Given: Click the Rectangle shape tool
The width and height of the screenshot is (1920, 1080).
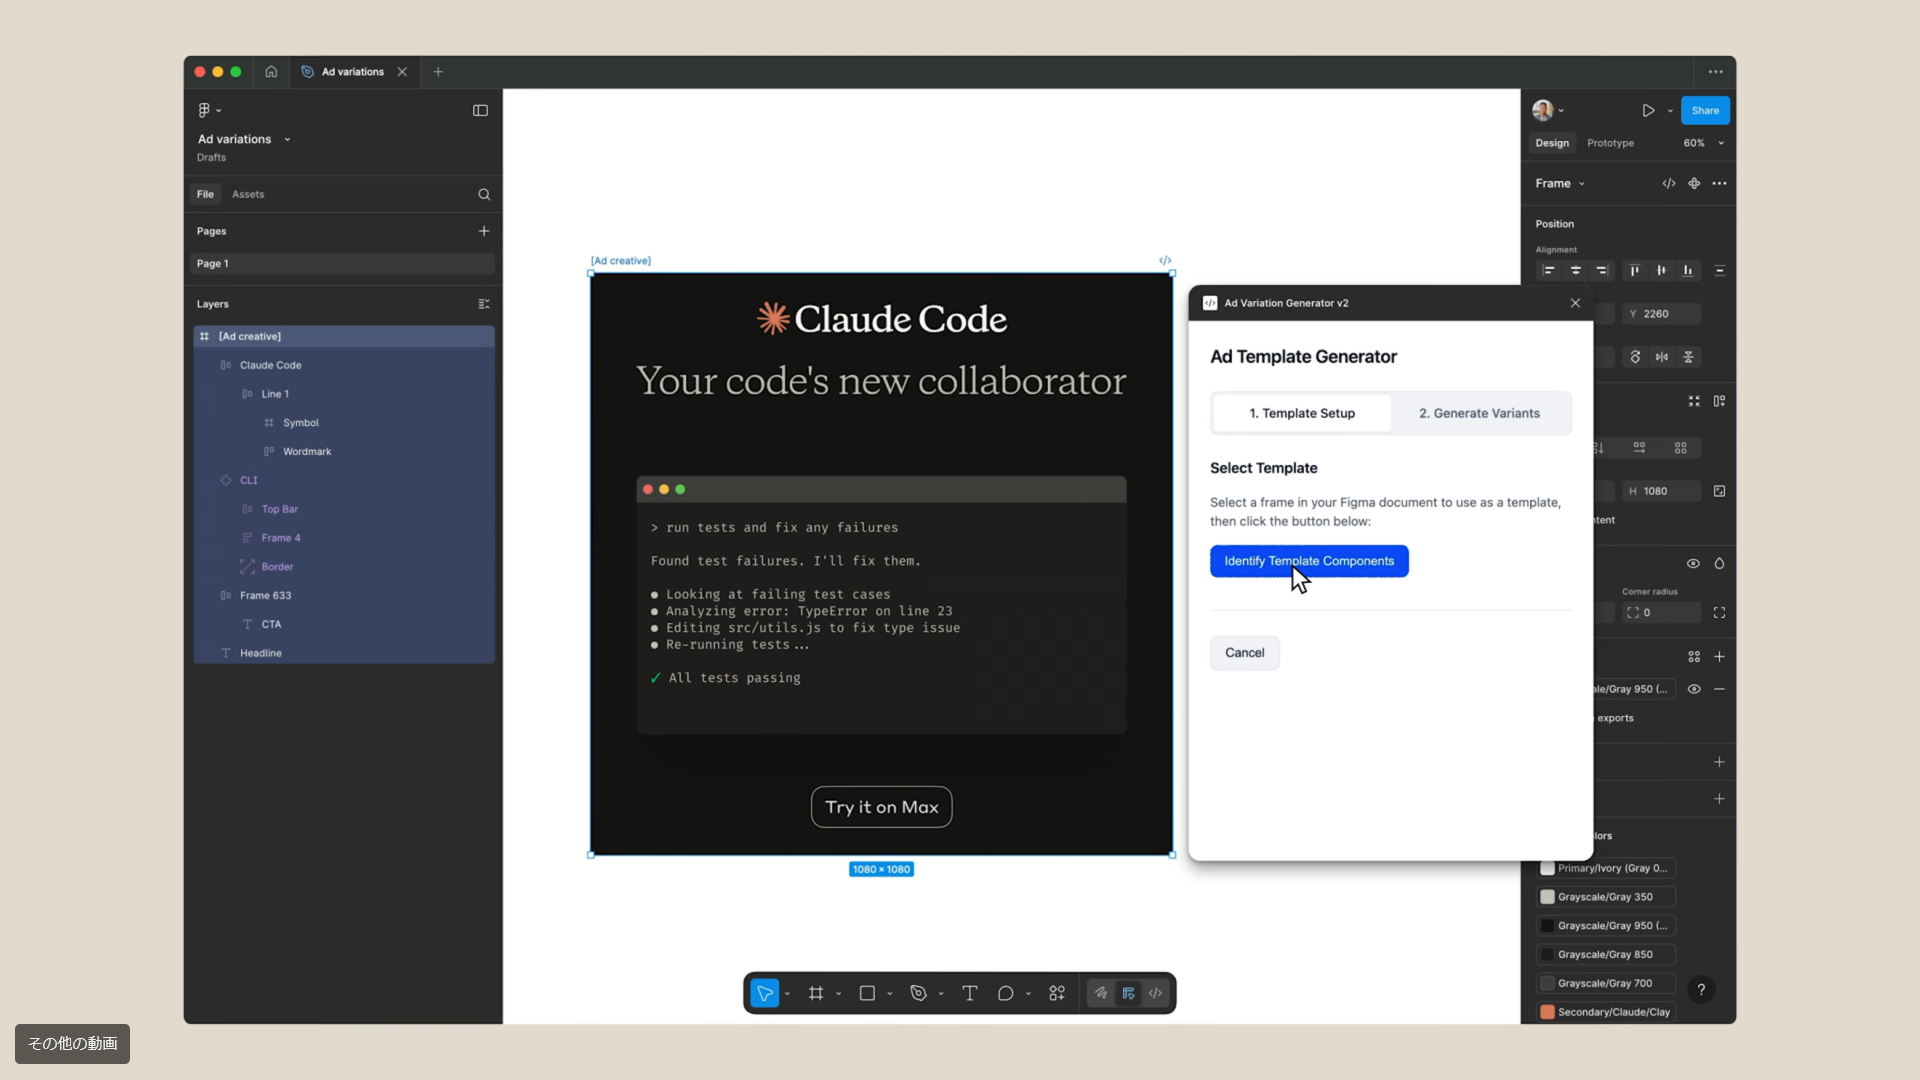Looking at the screenshot, I should point(867,993).
